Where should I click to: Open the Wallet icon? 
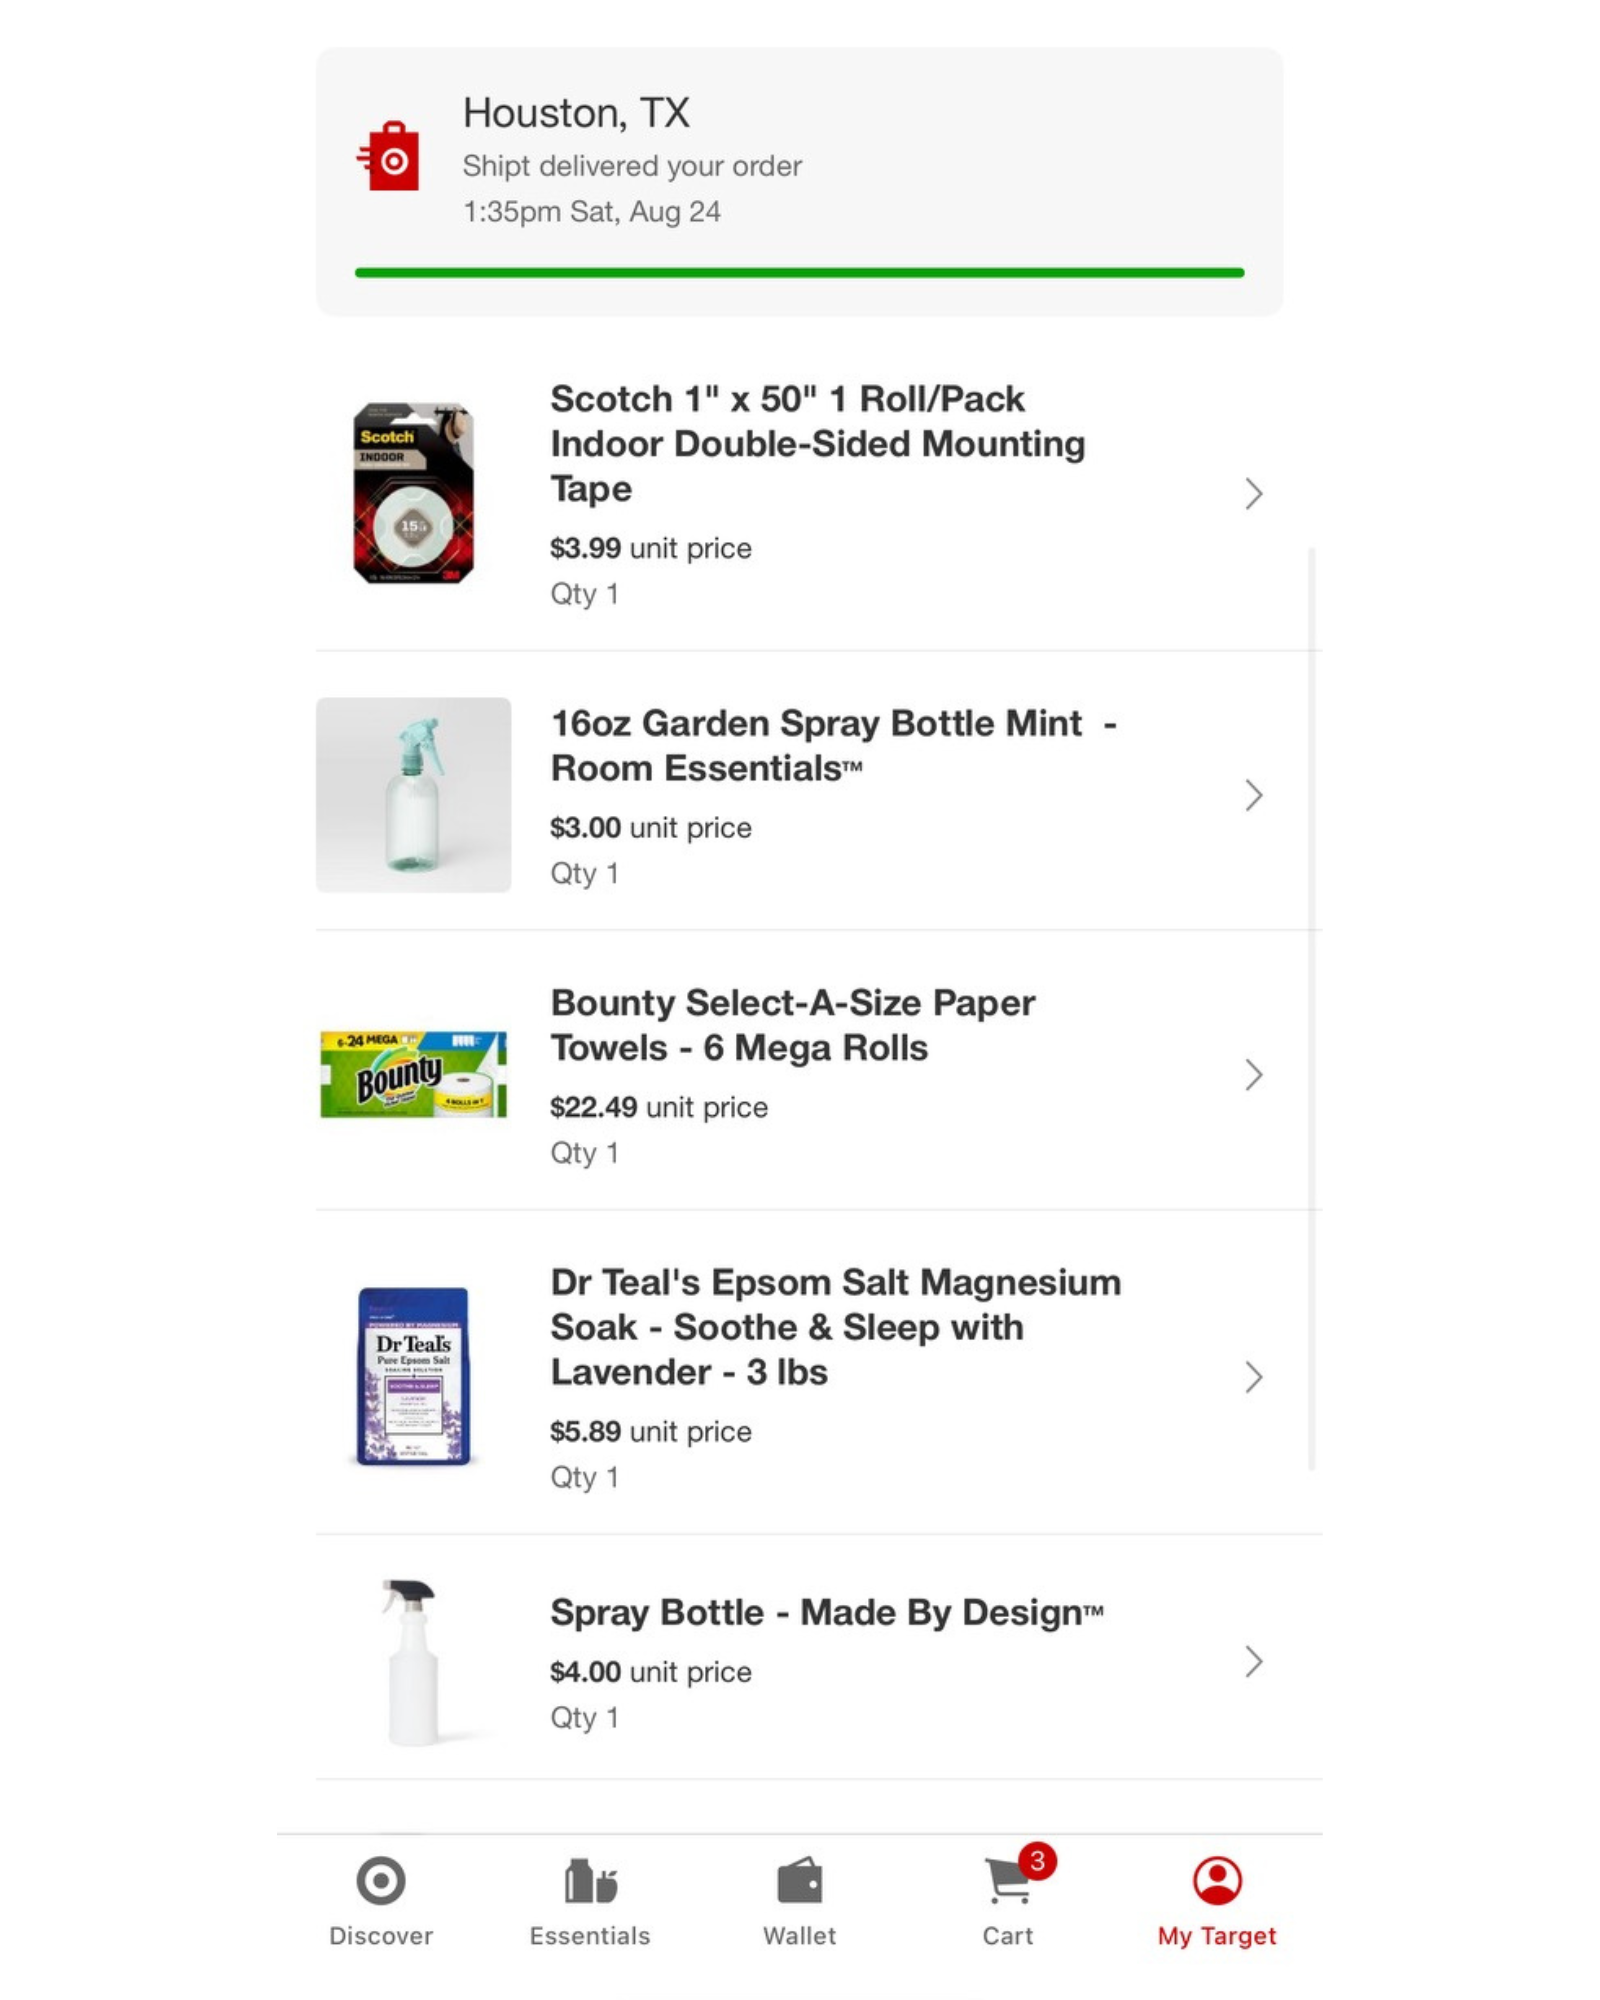[799, 1881]
